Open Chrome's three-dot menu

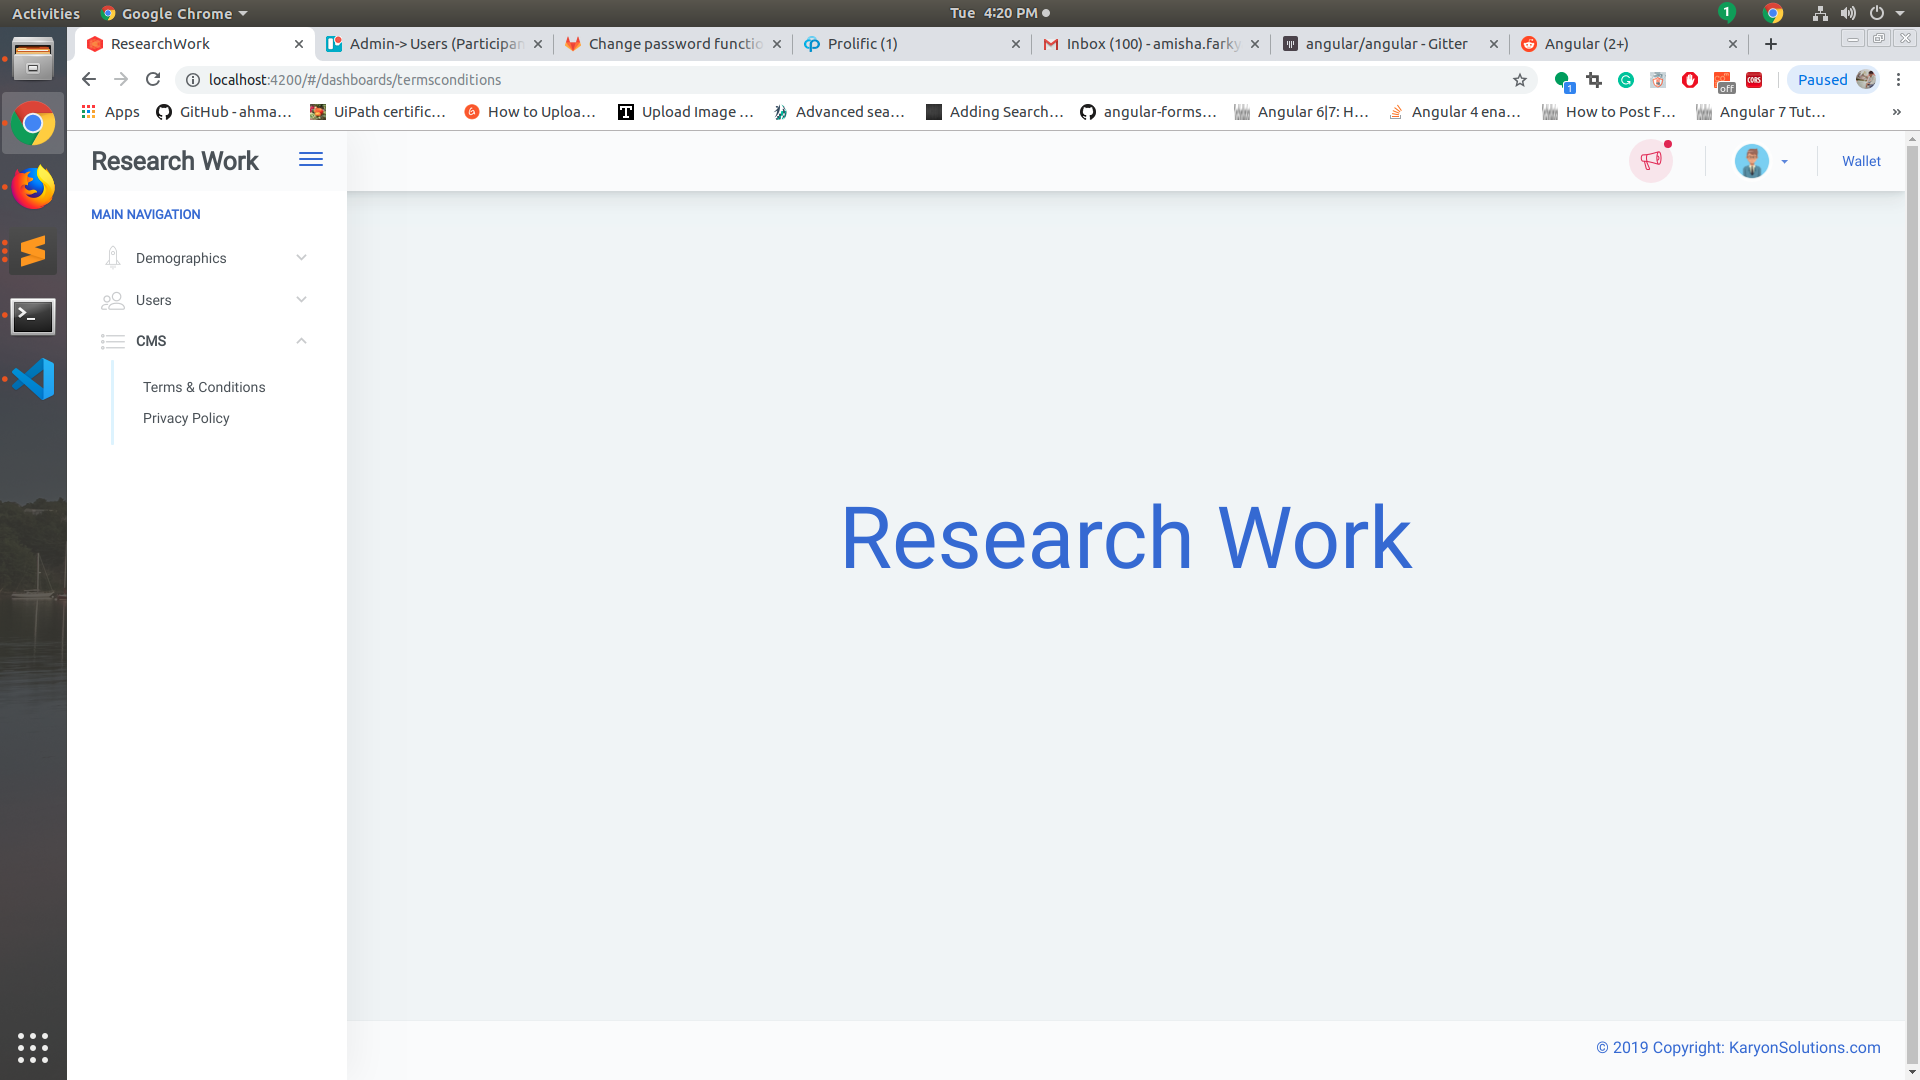[x=1898, y=80]
